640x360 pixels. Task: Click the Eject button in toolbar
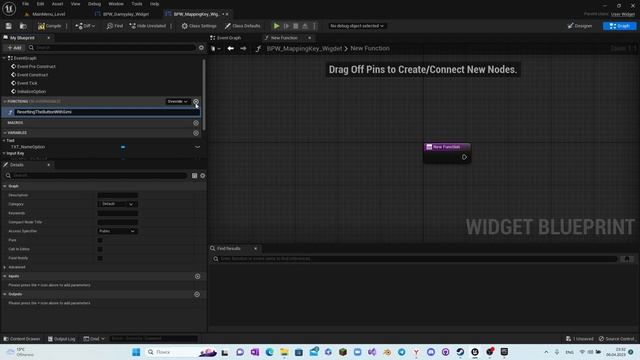point(305,26)
